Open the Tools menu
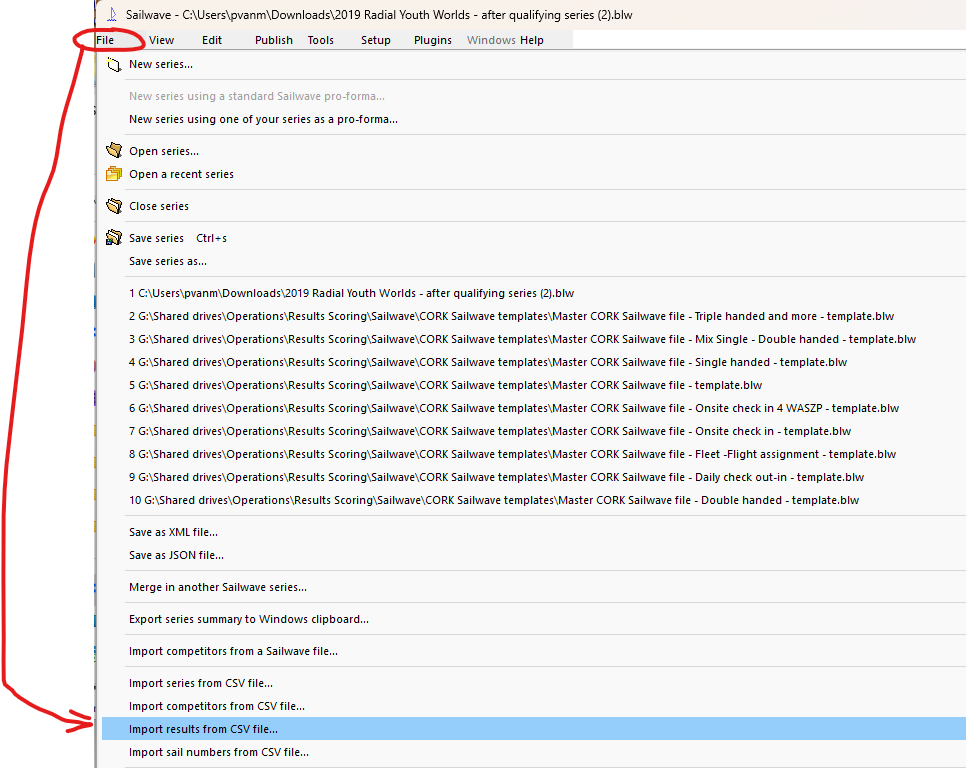 click(321, 40)
